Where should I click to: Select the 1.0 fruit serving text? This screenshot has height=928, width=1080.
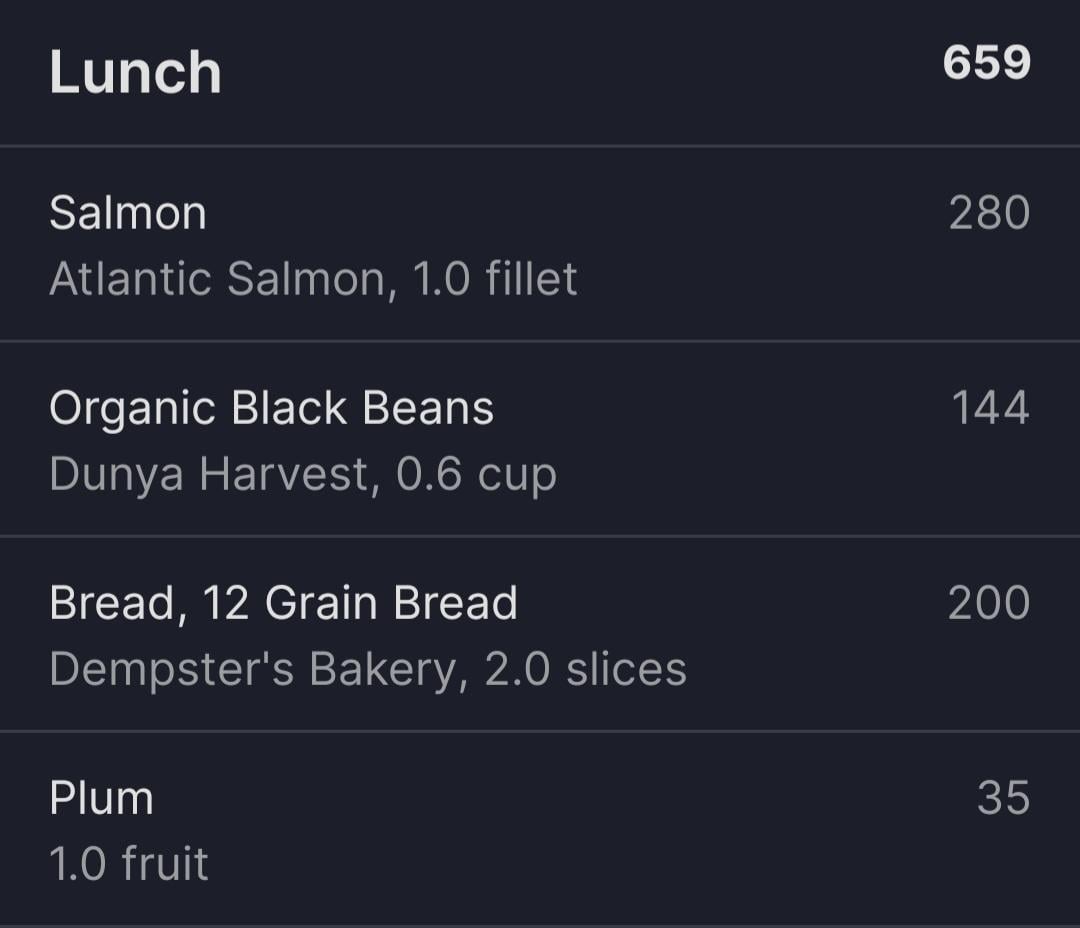pyautogui.click(x=129, y=863)
